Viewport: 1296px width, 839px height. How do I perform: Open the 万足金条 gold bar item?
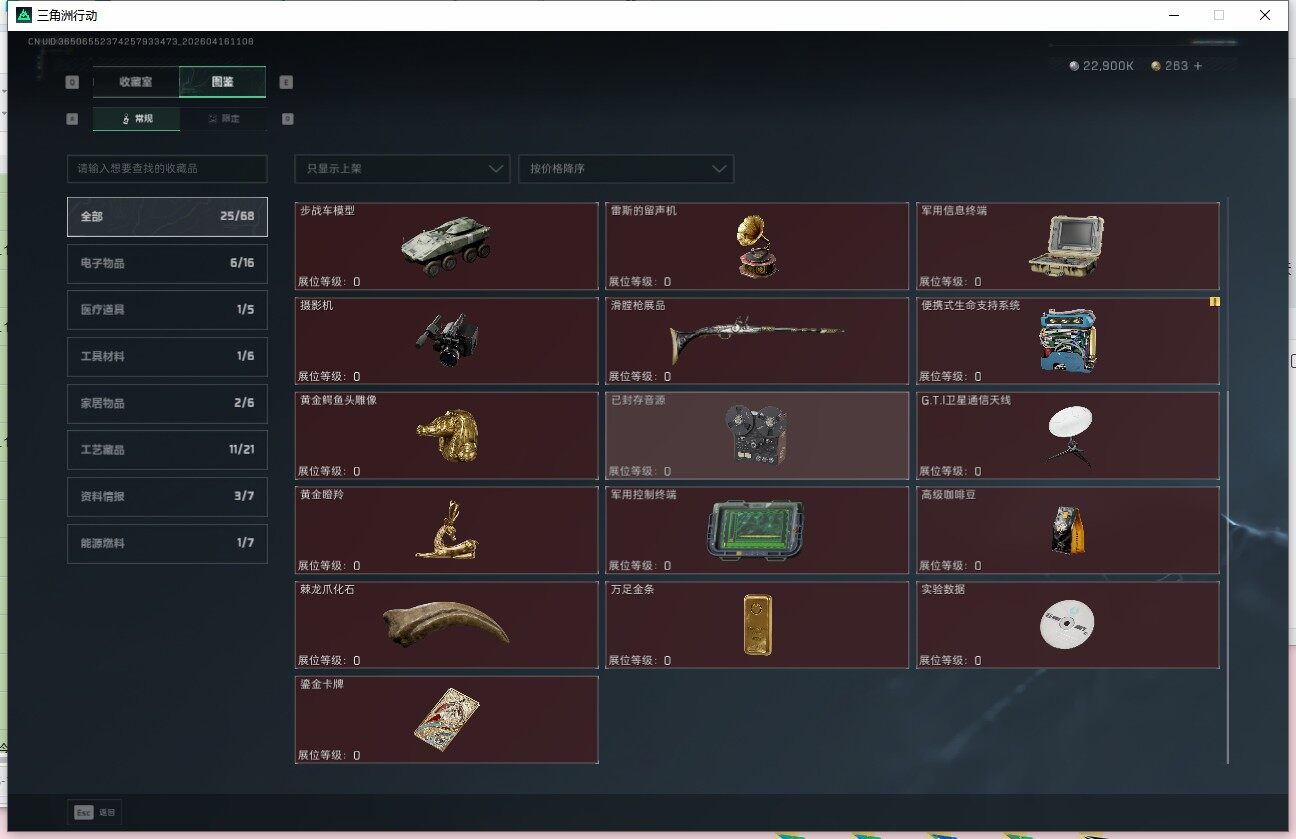coord(757,625)
